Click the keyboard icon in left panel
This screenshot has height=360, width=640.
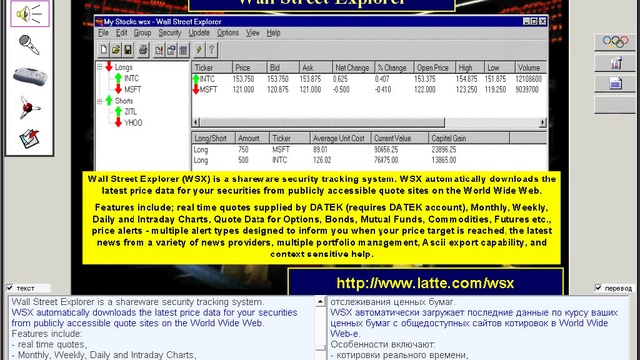pos(30,76)
